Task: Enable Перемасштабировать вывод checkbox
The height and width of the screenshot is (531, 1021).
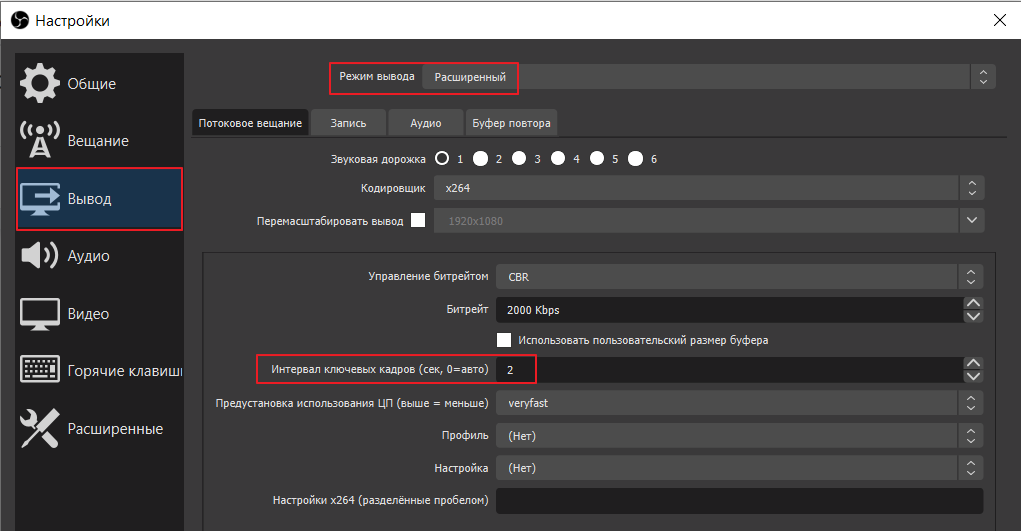Action: 418,220
